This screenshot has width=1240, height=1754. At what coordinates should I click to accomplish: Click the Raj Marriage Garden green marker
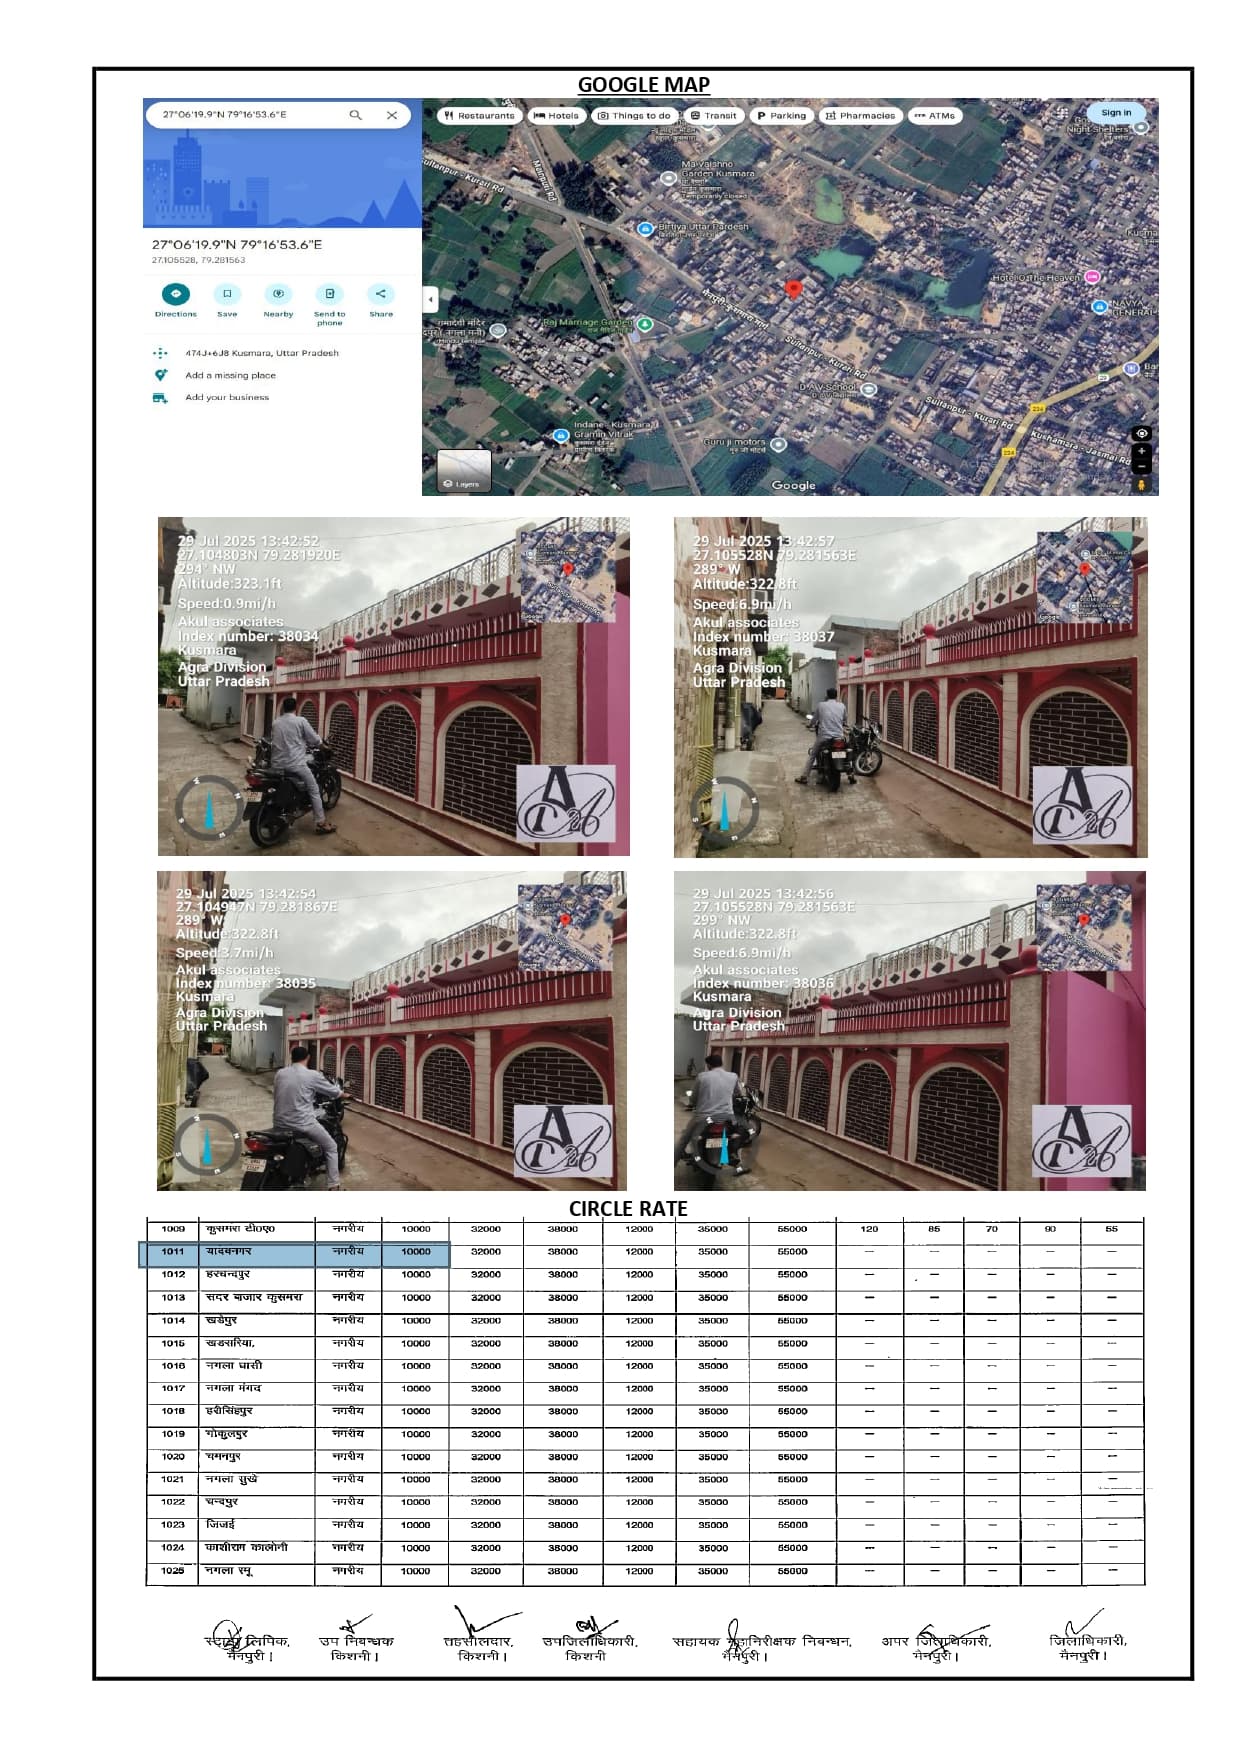pyautogui.click(x=646, y=324)
